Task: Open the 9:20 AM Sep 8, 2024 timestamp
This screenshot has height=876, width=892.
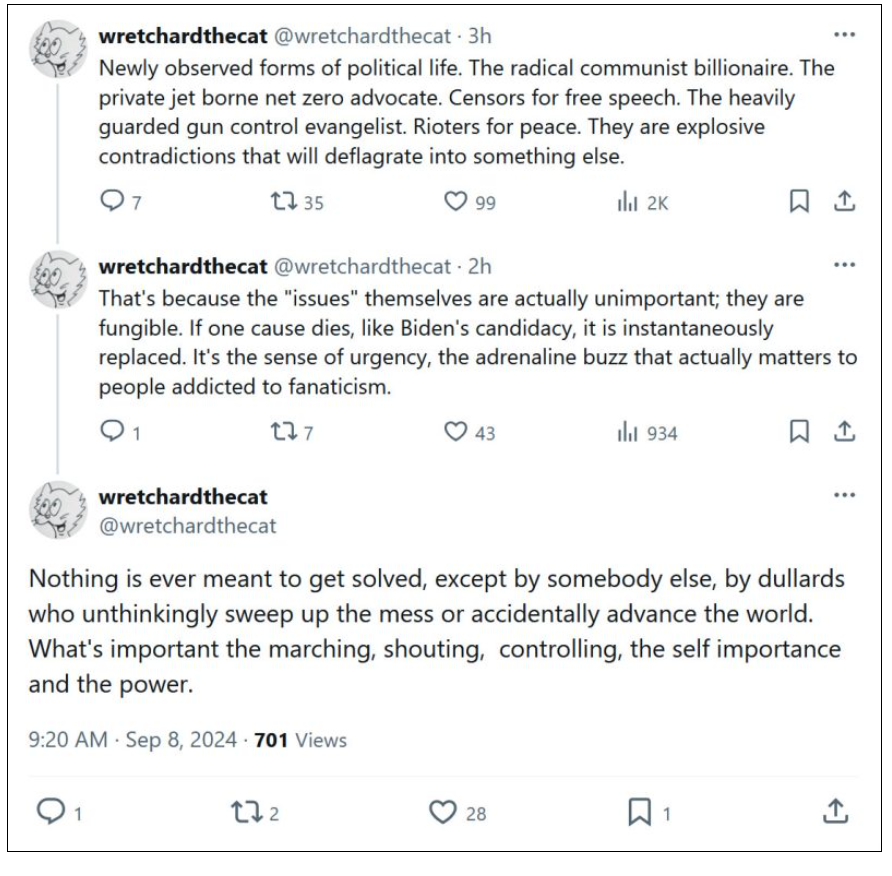Action: click(133, 740)
